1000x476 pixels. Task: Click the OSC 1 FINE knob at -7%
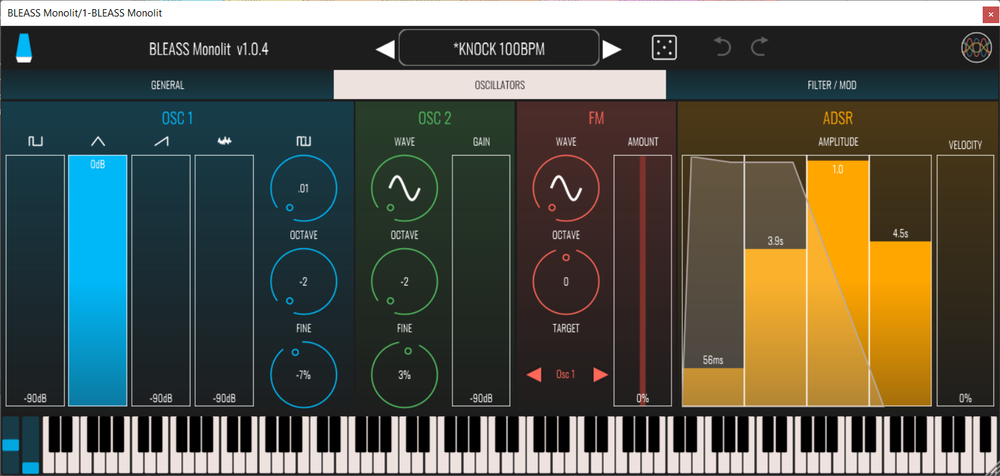304,375
